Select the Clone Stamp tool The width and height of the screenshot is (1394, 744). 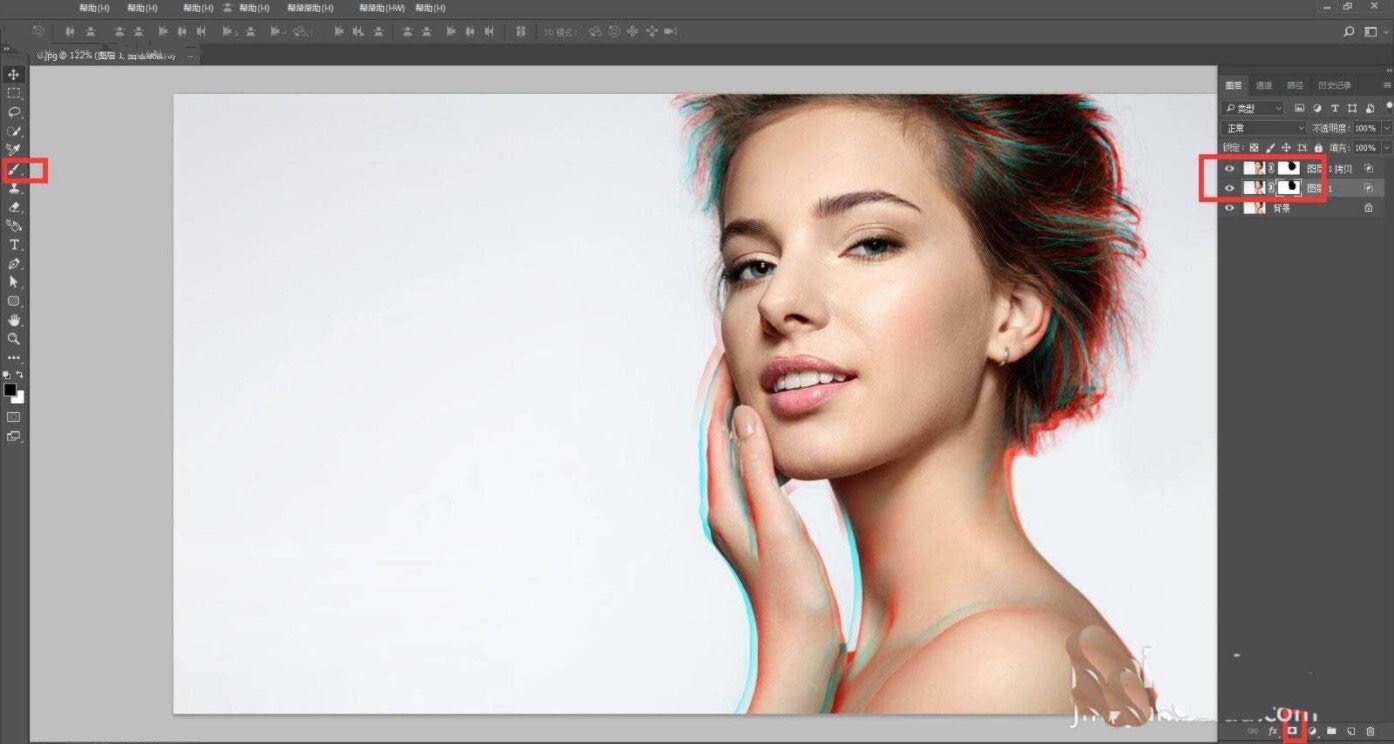pos(14,188)
